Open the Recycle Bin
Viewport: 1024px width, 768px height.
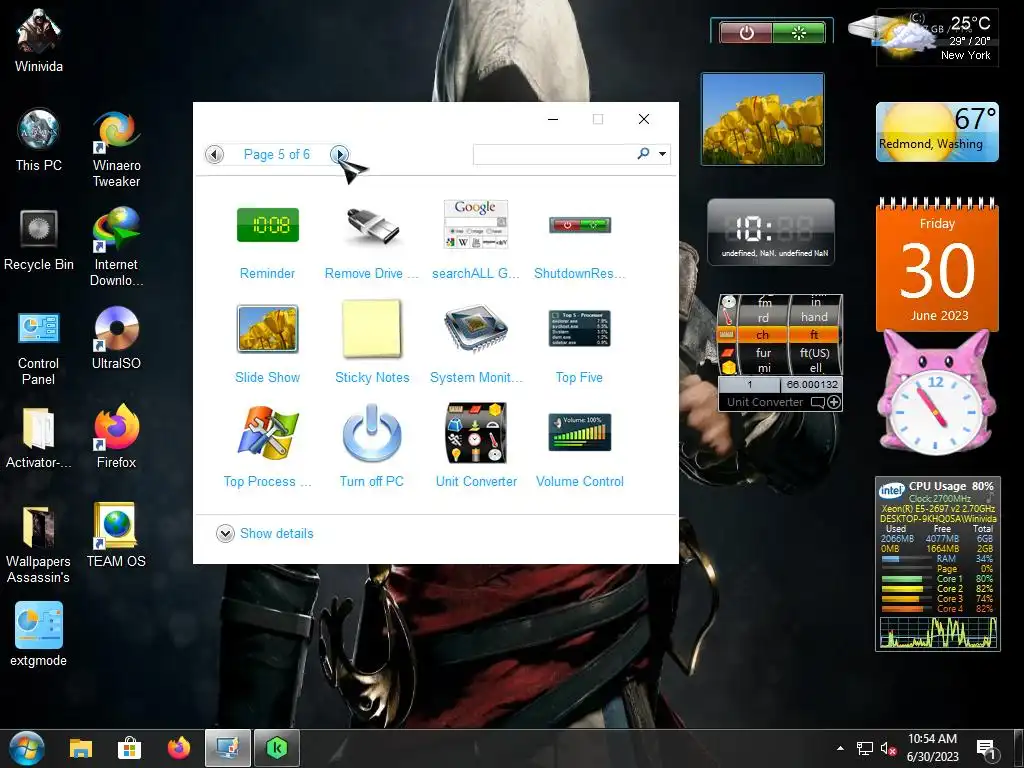pos(39,240)
